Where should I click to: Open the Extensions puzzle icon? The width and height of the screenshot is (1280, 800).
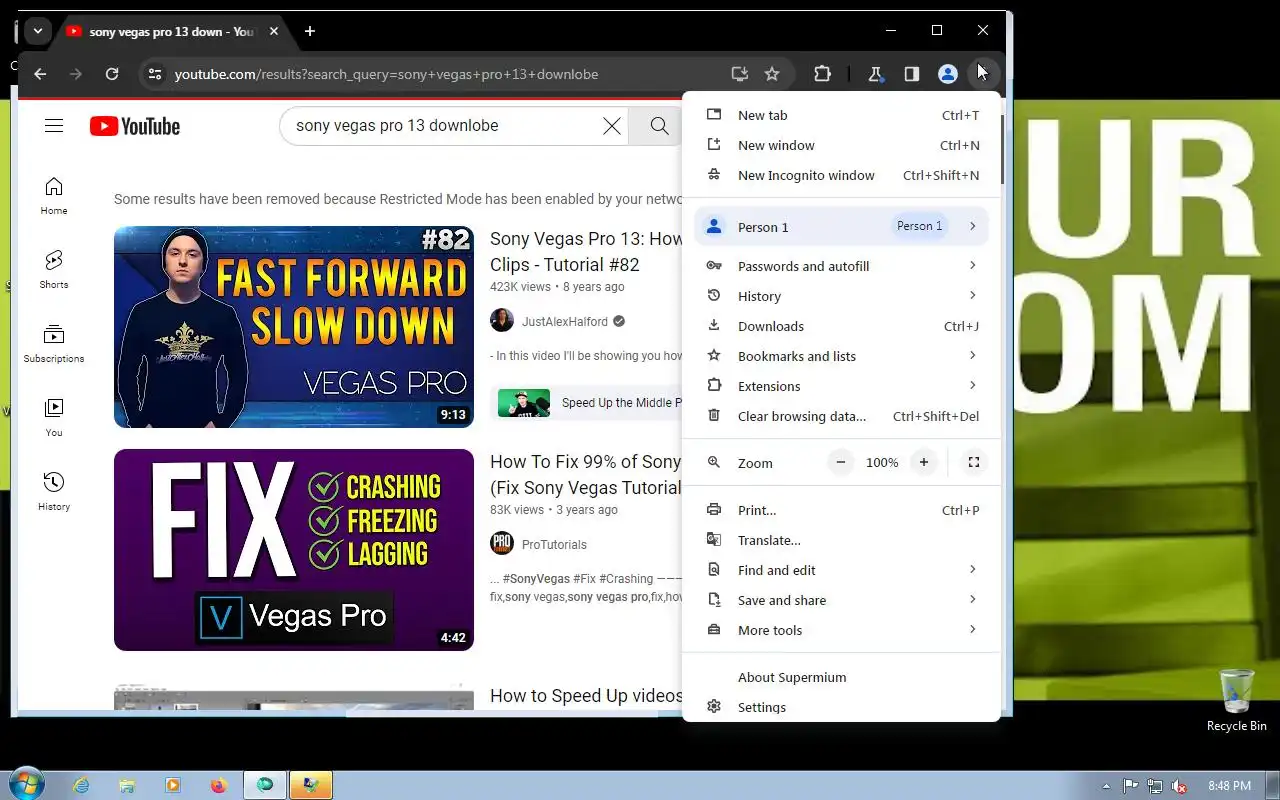822,74
